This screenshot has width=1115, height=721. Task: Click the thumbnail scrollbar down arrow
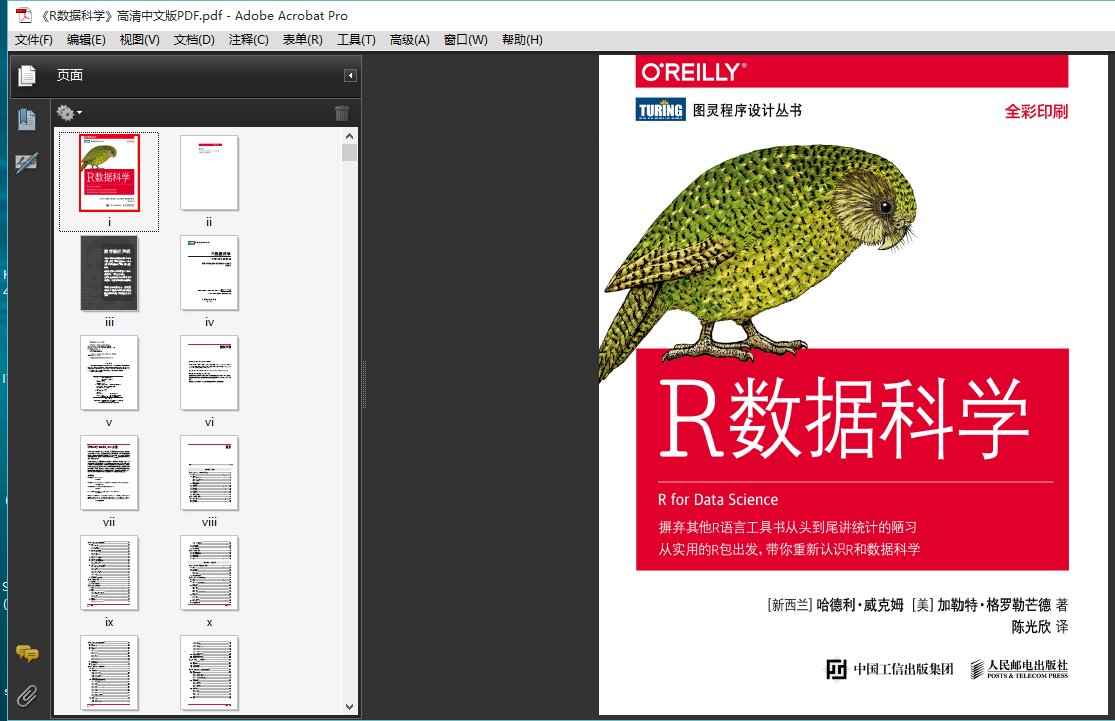click(x=349, y=707)
